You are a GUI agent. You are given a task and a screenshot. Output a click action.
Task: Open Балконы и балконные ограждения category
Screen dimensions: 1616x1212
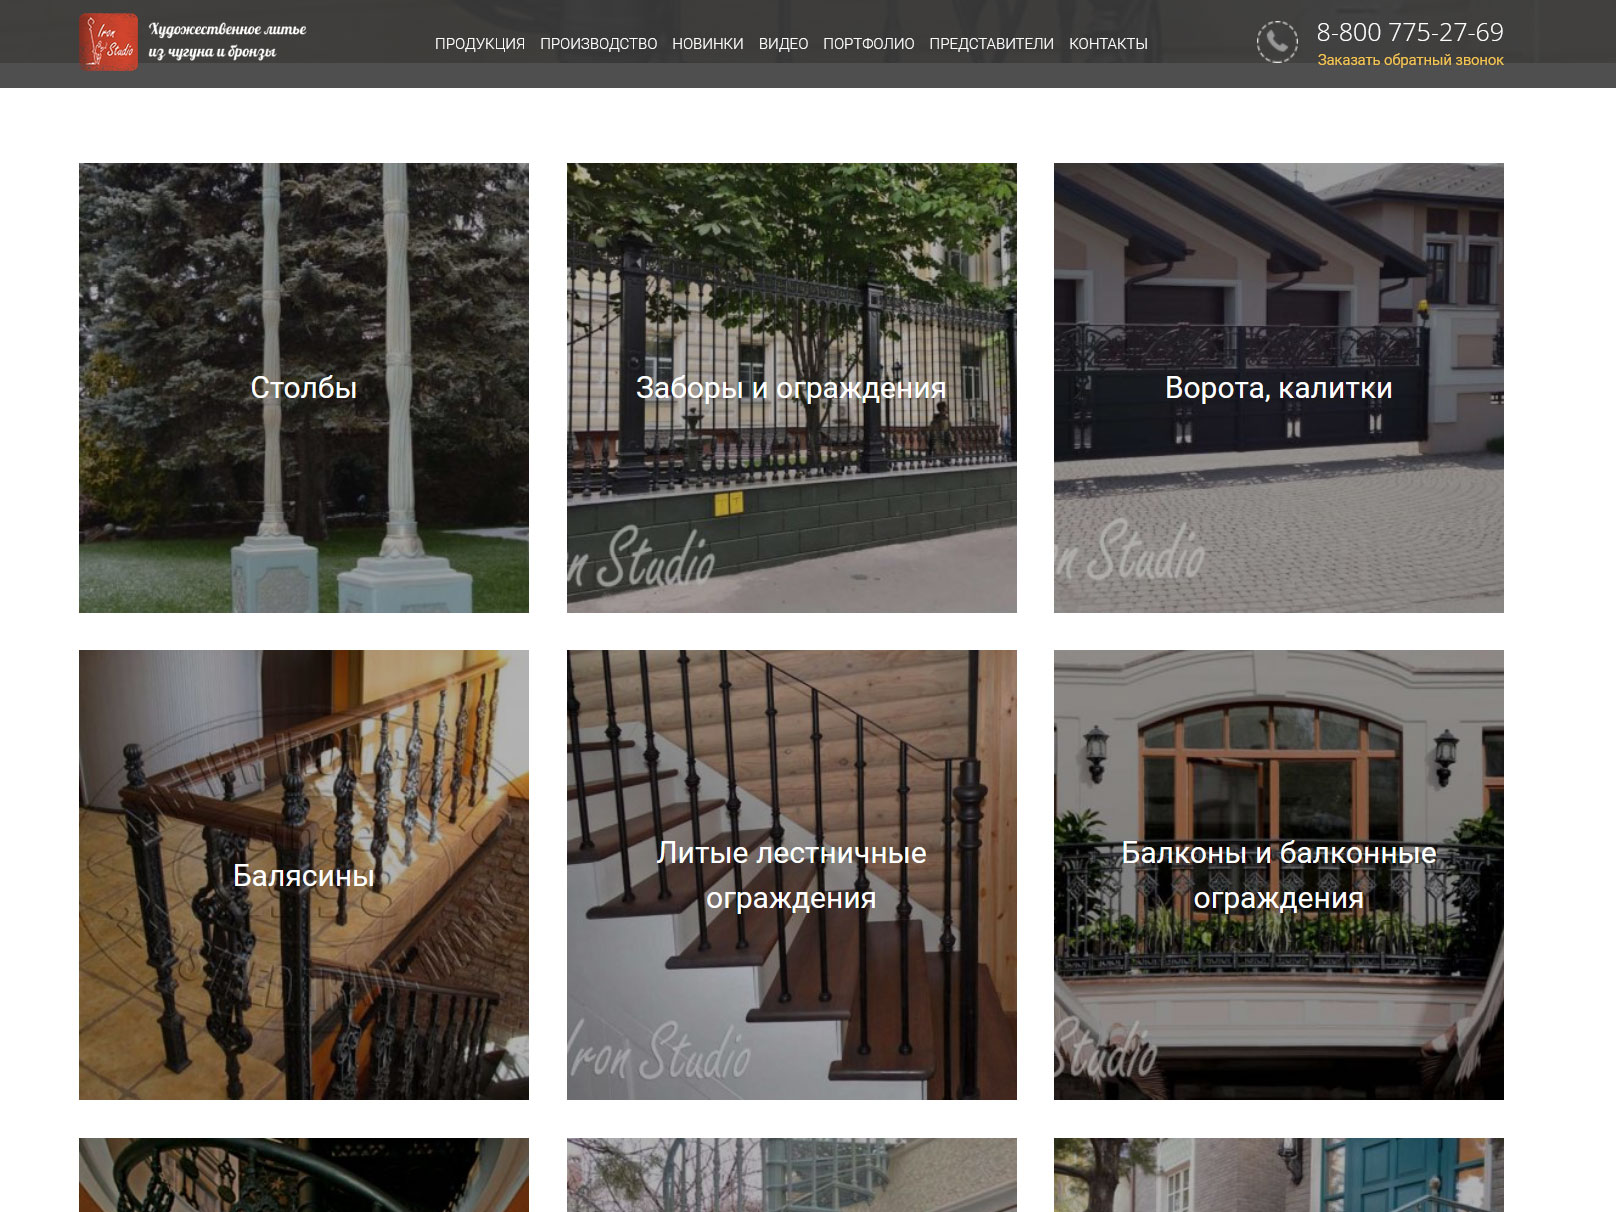[x=1279, y=875]
